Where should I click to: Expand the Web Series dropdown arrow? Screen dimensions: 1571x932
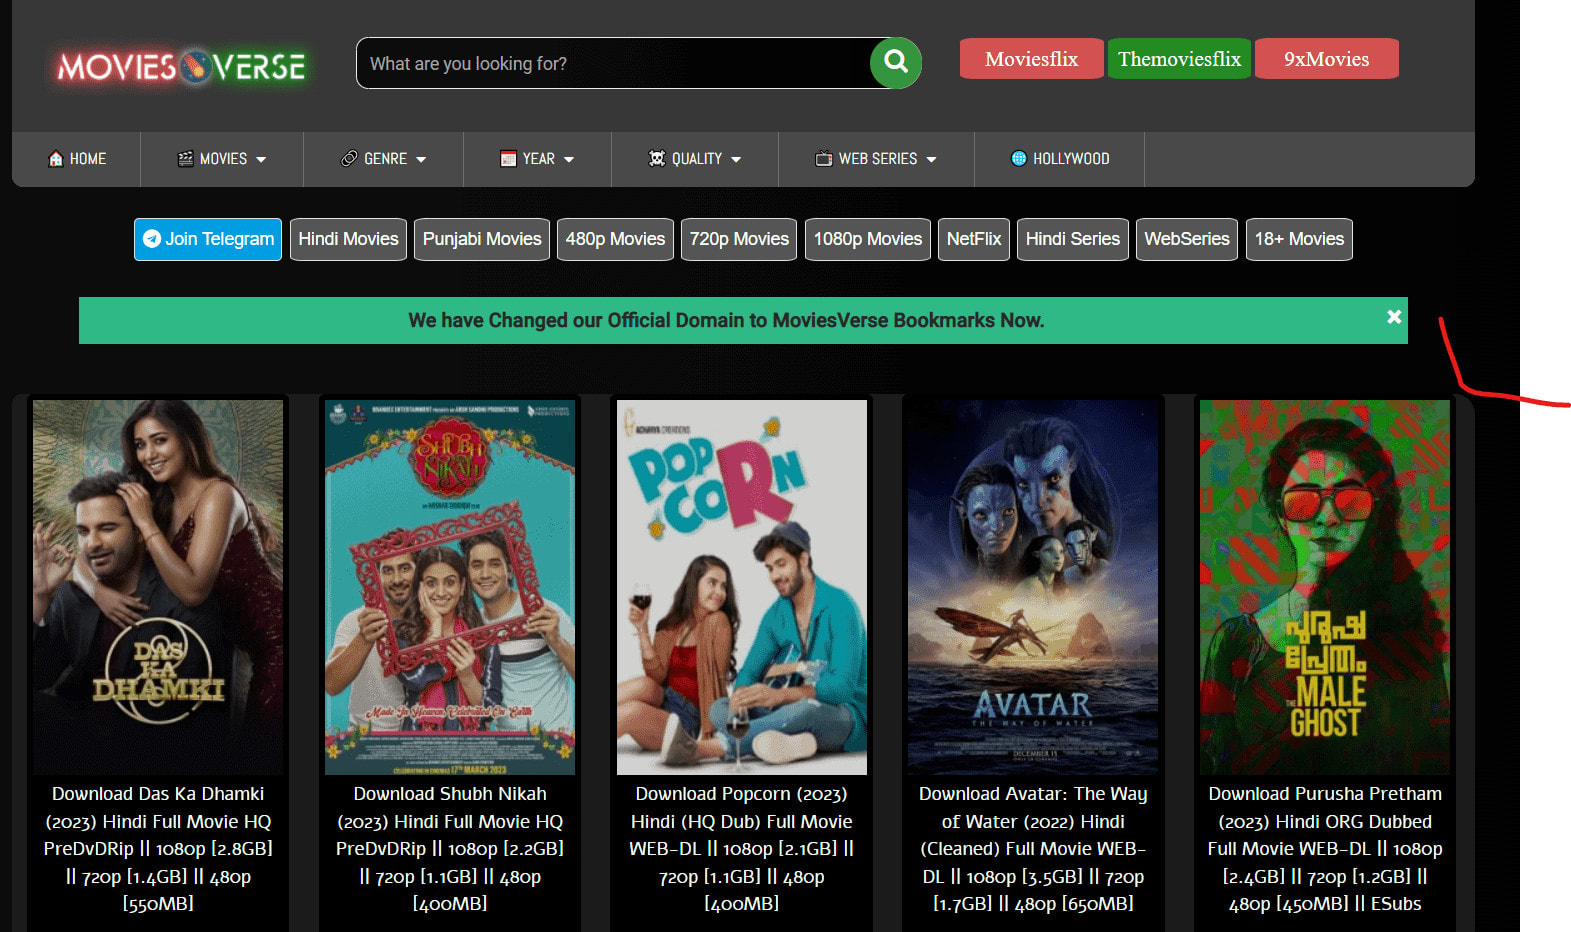[x=931, y=160]
